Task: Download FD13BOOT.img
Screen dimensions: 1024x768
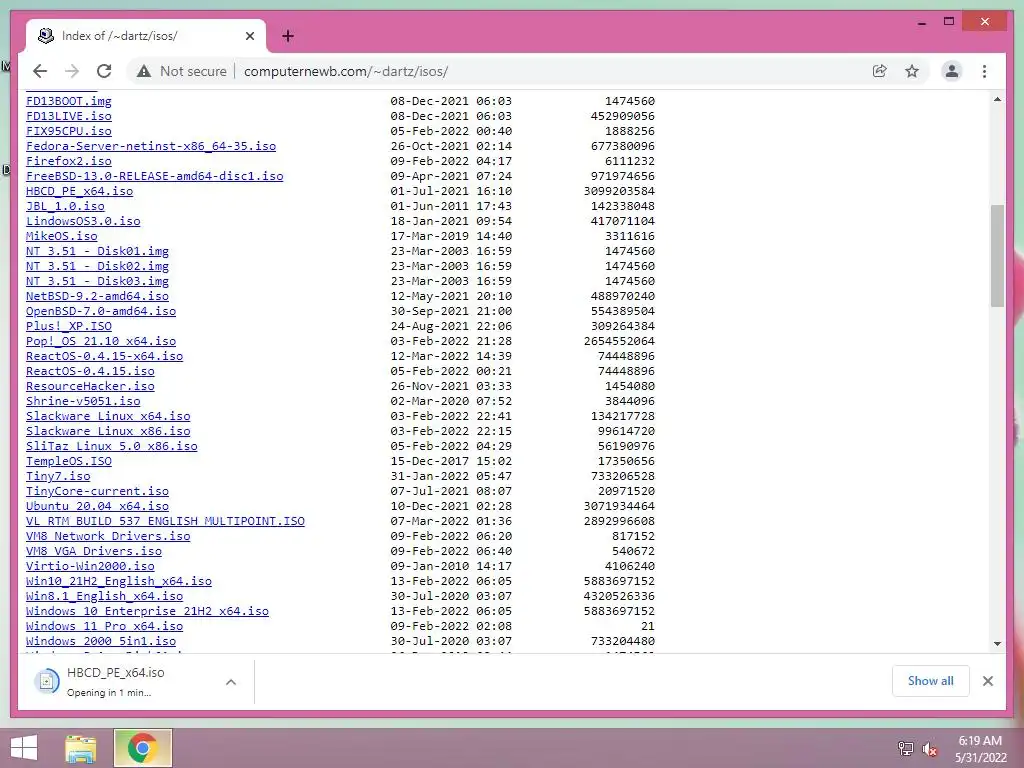Action: coord(69,101)
